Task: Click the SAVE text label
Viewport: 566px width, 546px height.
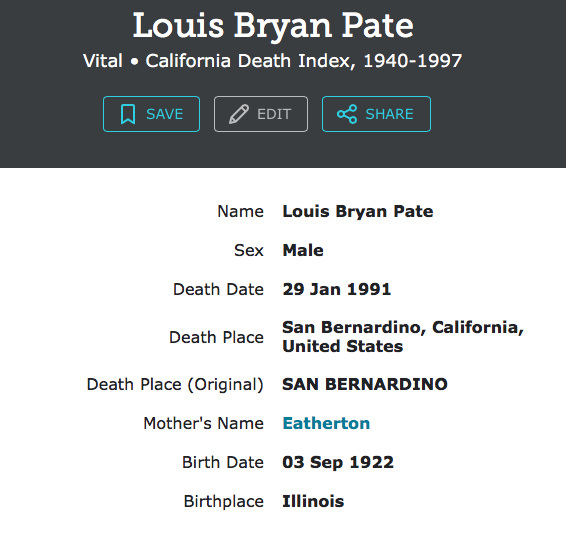Action: [x=165, y=114]
